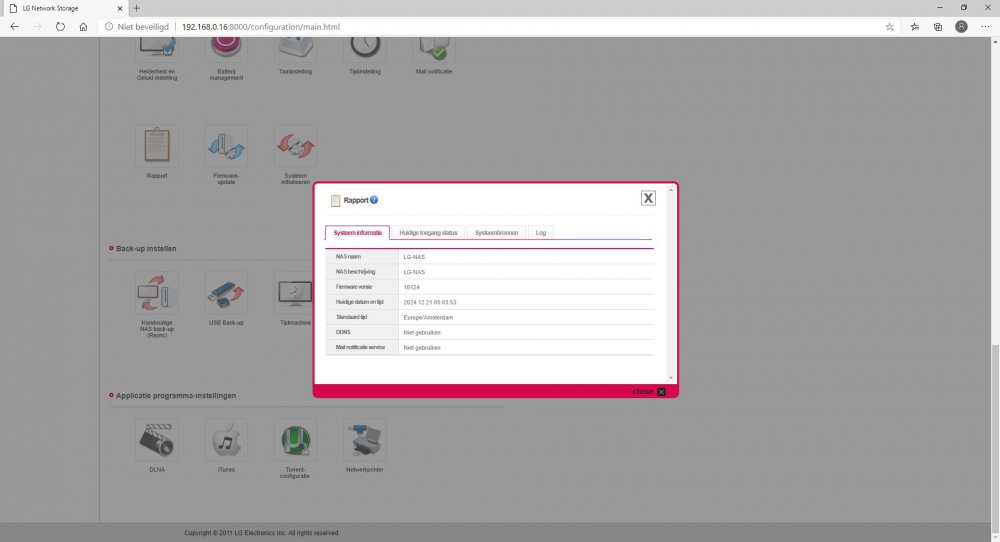Viewport: 1000px width, 542px height.
Task: Open the Collections icon
Action: coord(938,27)
